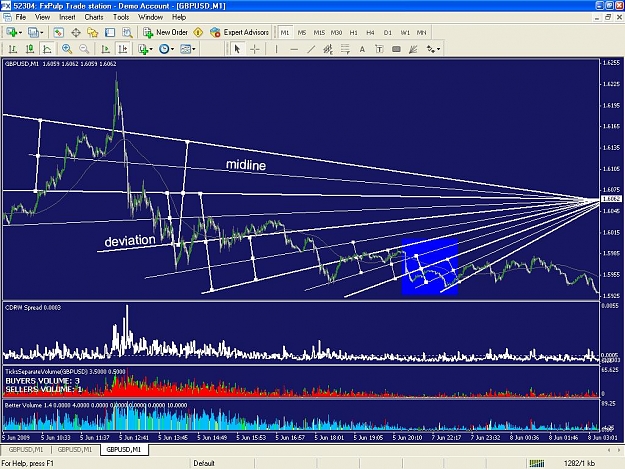
Task: Click the 'deviation' text label on chart
Action: click(130, 241)
